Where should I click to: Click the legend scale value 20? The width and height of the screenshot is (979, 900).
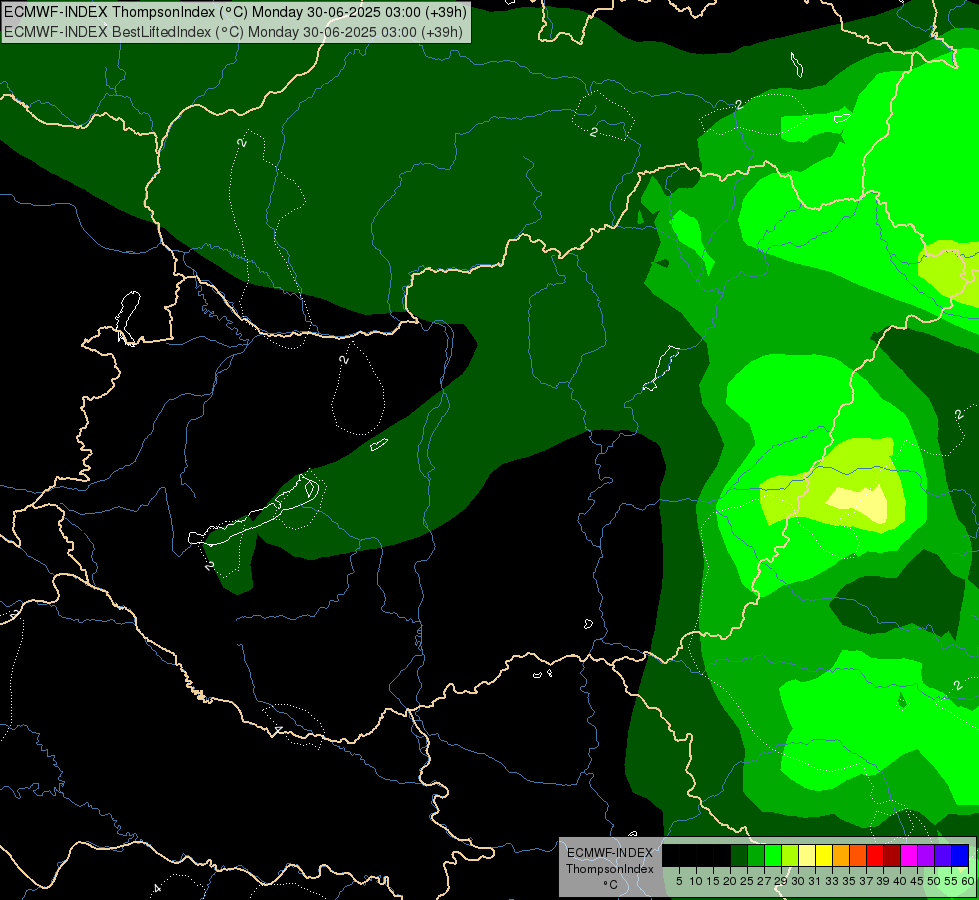point(730,881)
